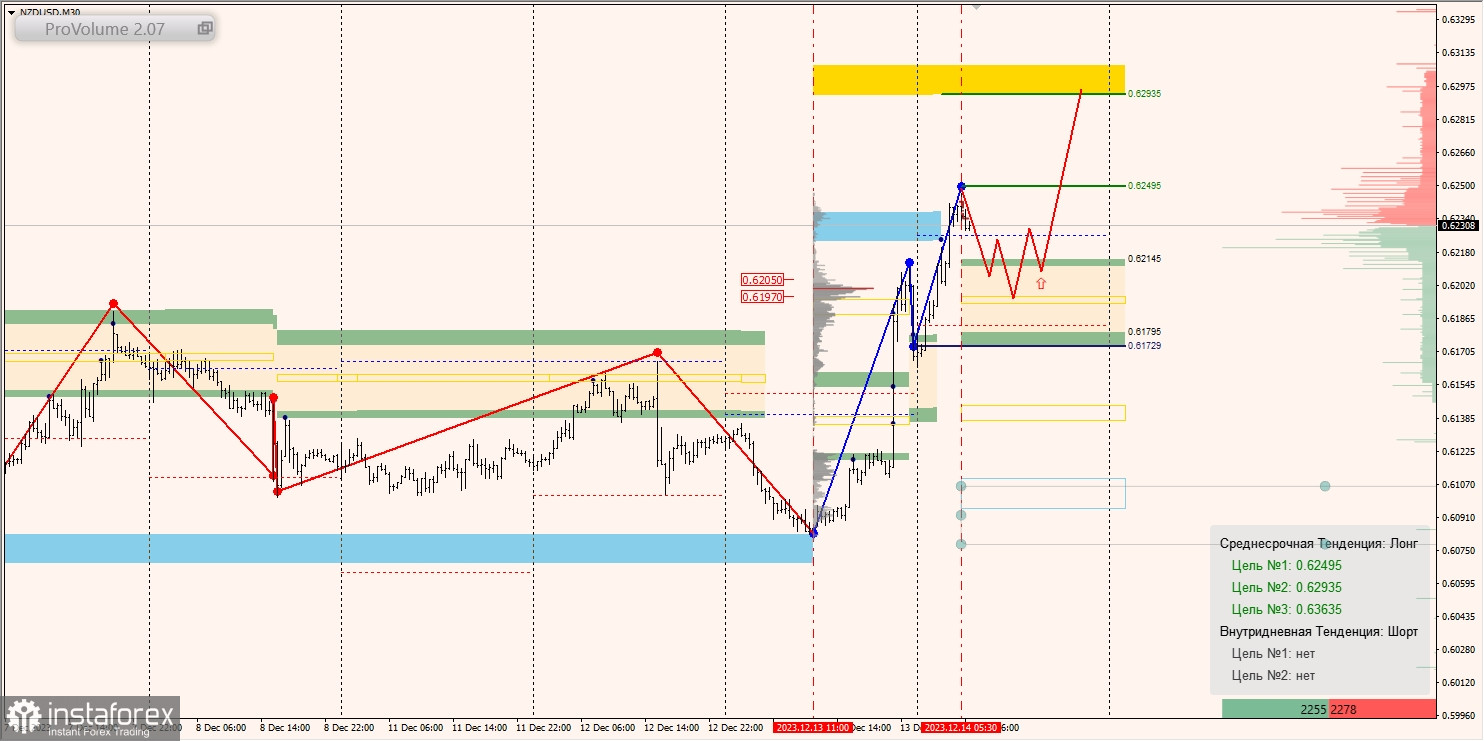Screen dimensions: 1484x741
Task: Click the '11 Dec 14:00' time axis label
Action: [479, 727]
